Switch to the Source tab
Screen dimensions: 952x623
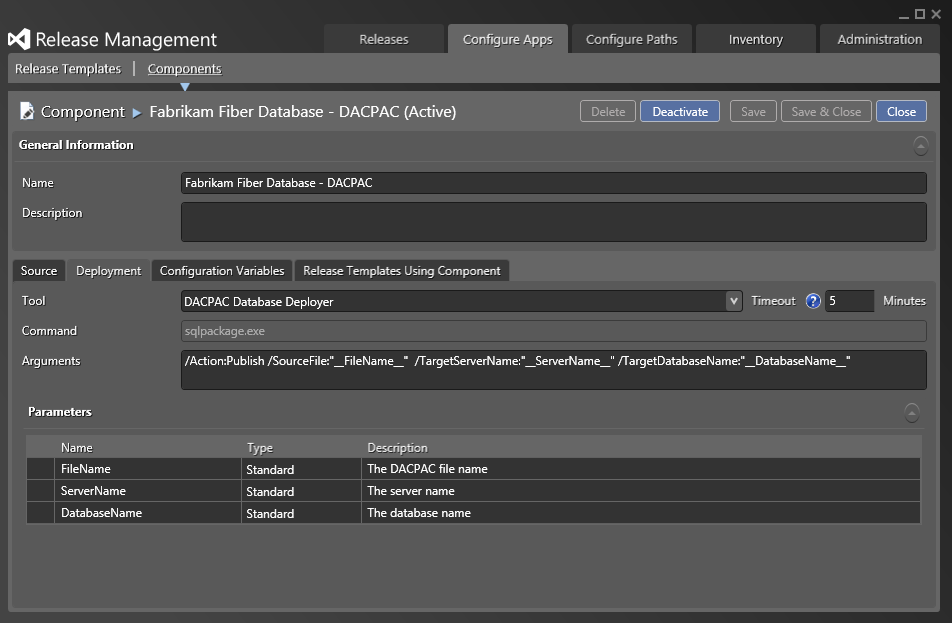coord(39,271)
